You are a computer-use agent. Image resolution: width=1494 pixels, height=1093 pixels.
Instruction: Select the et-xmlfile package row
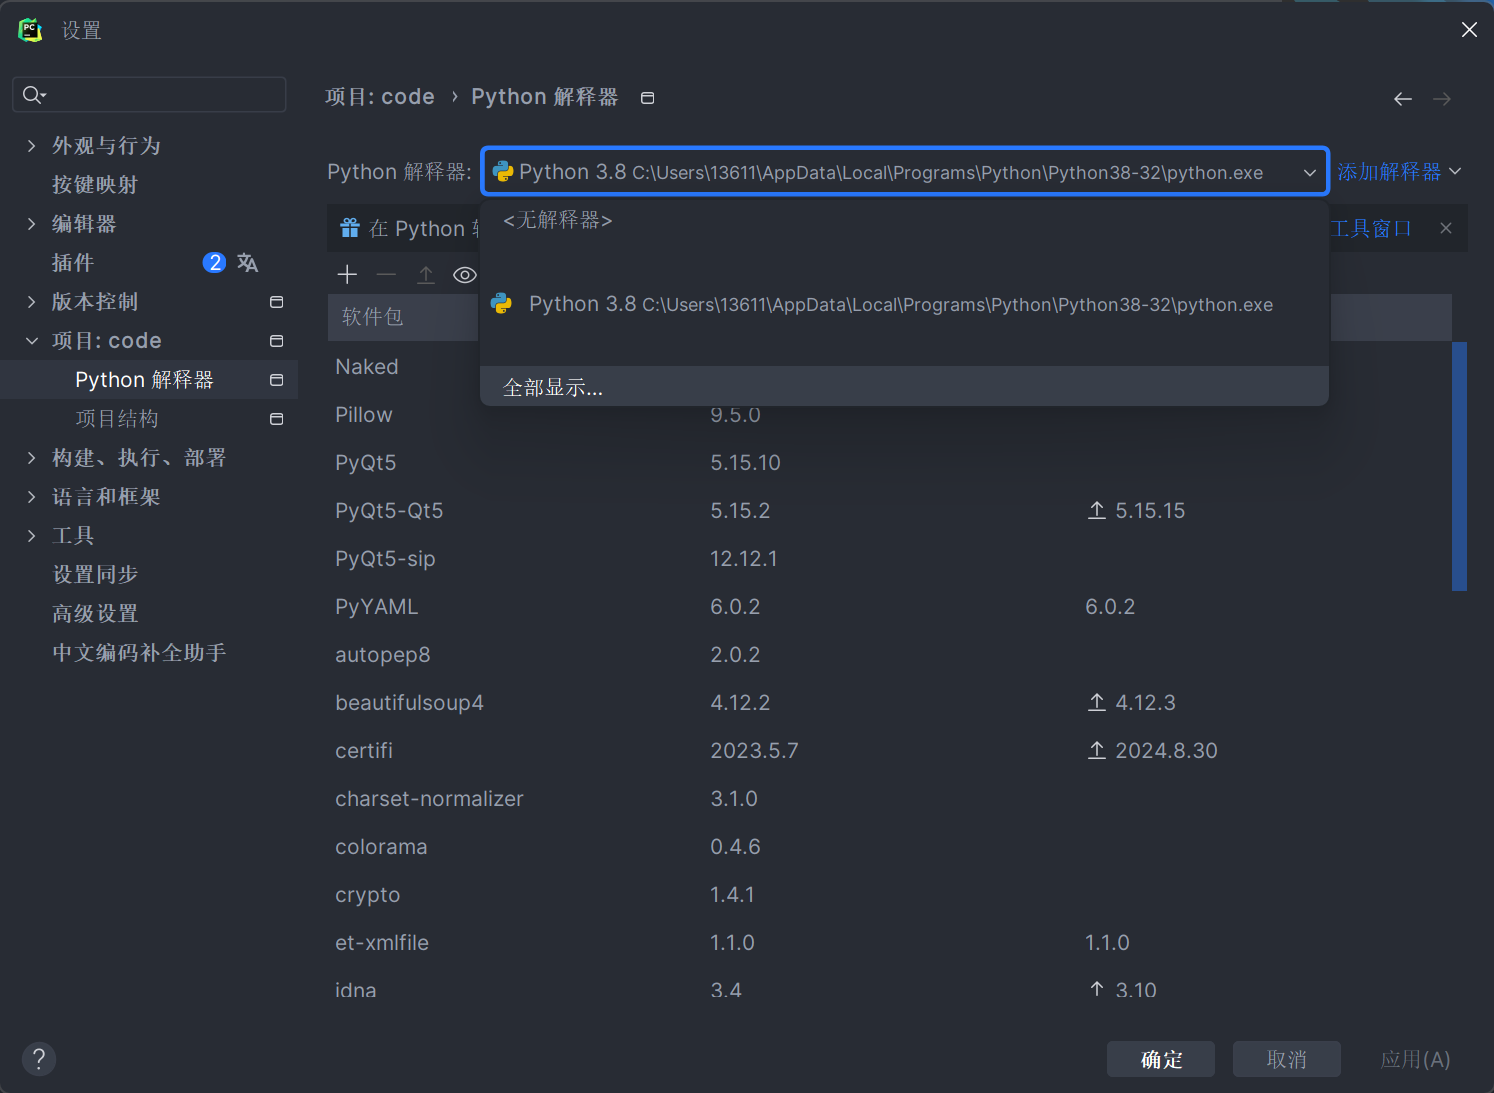tap(889, 943)
